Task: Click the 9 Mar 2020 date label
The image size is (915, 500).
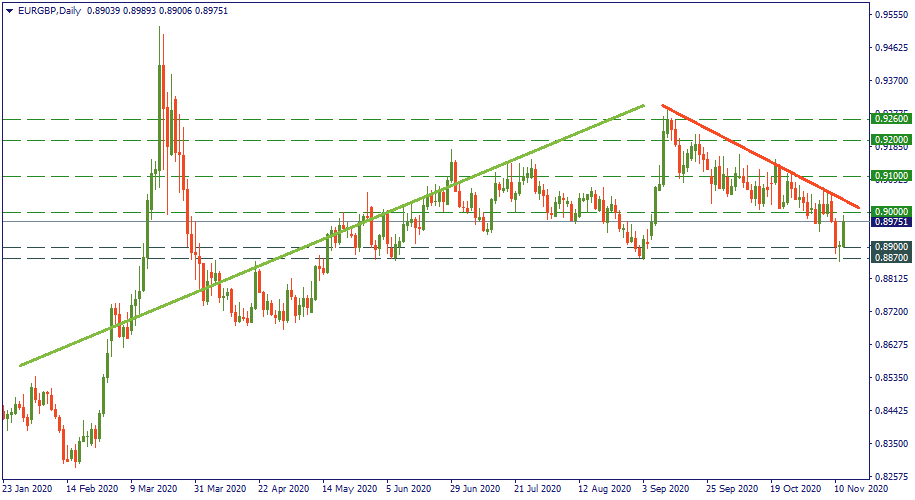Action: [153, 489]
